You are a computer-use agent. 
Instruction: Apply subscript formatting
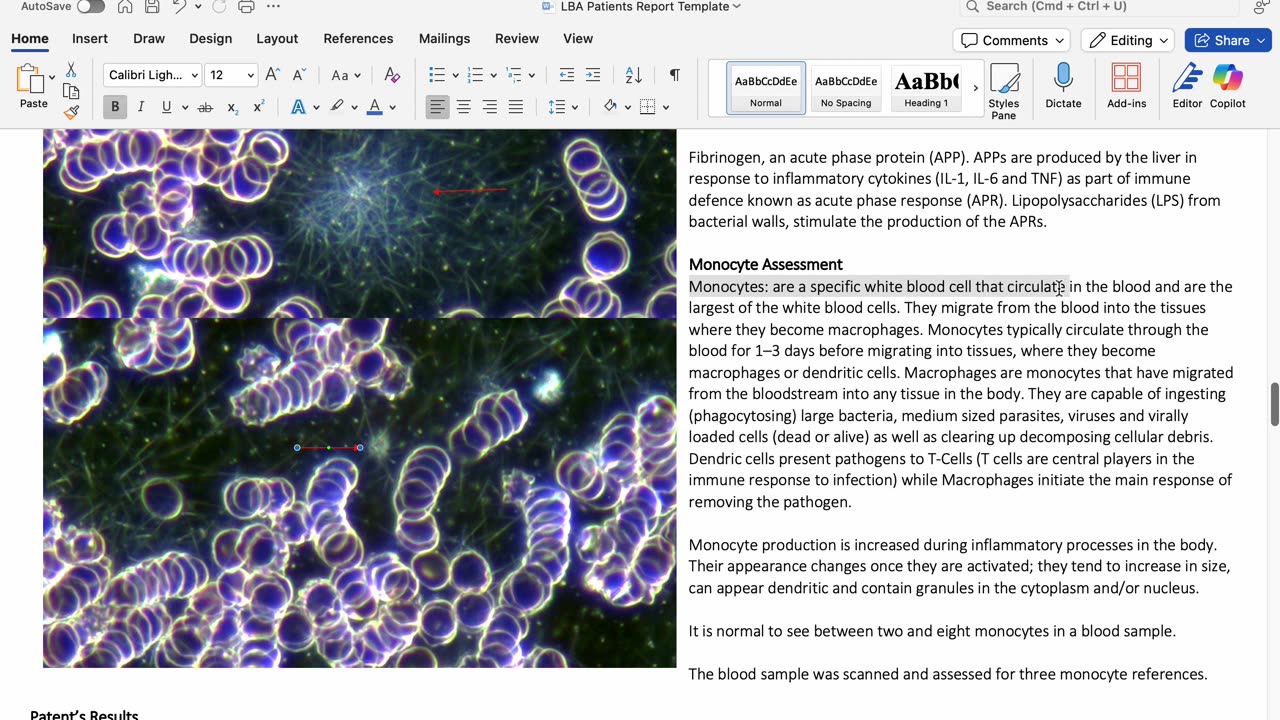(232, 107)
